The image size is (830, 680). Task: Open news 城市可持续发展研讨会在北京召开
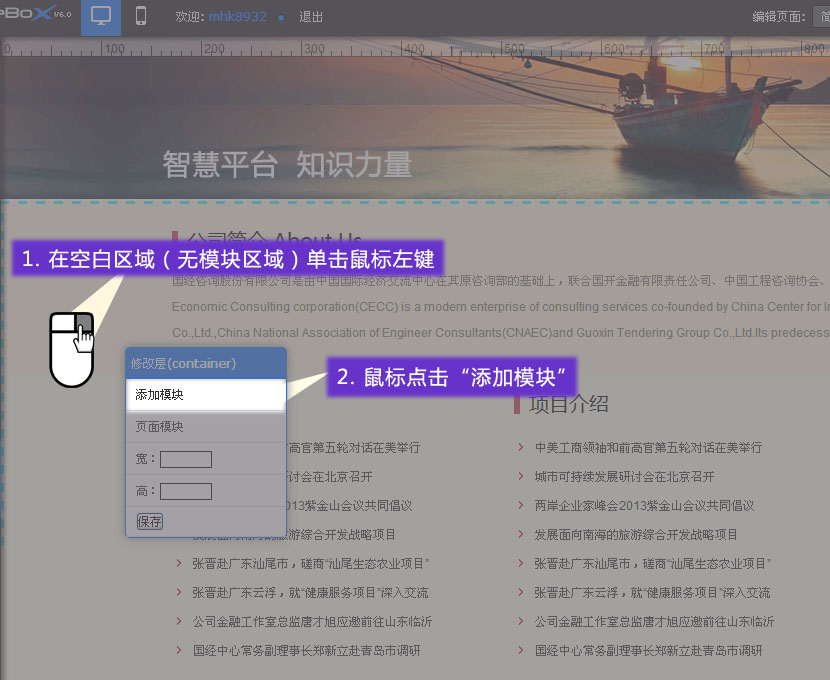pos(624,477)
